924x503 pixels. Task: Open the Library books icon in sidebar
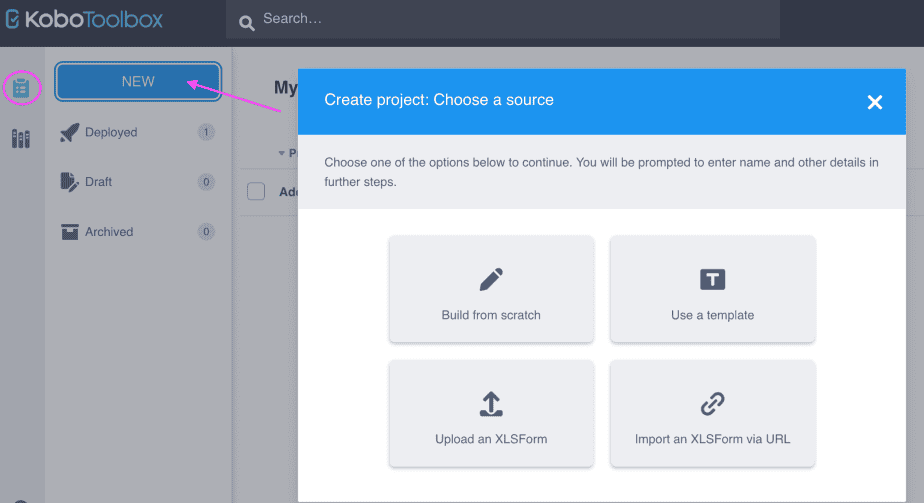pyautogui.click(x=21, y=139)
